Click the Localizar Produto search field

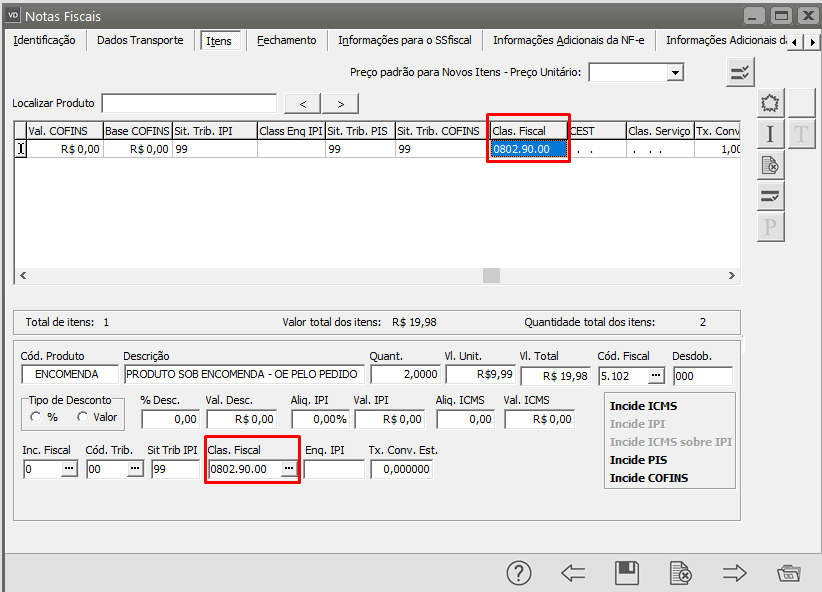[189, 104]
